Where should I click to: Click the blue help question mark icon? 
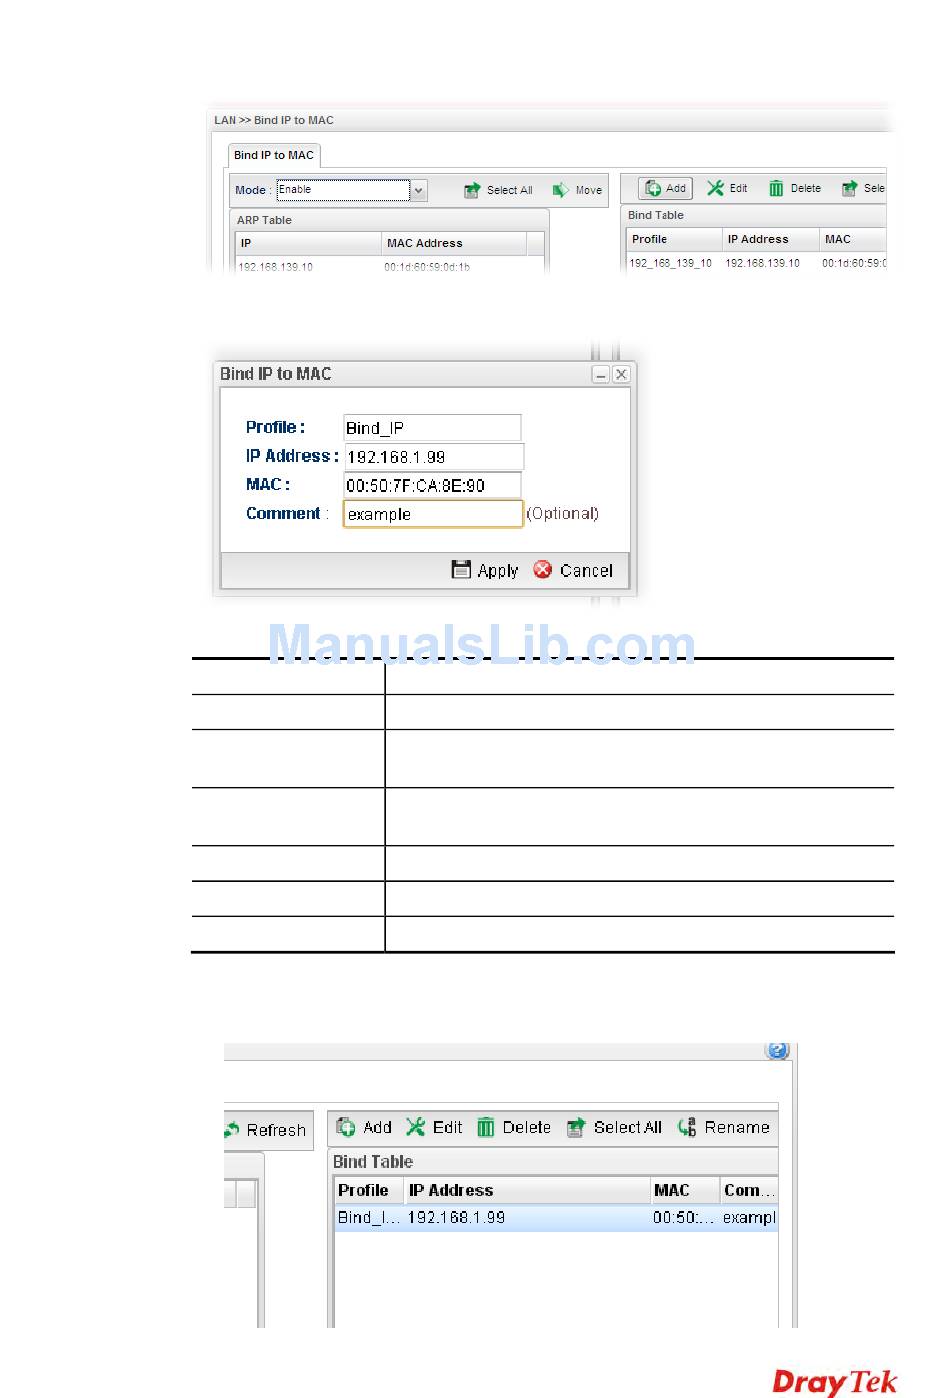click(777, 1050)
